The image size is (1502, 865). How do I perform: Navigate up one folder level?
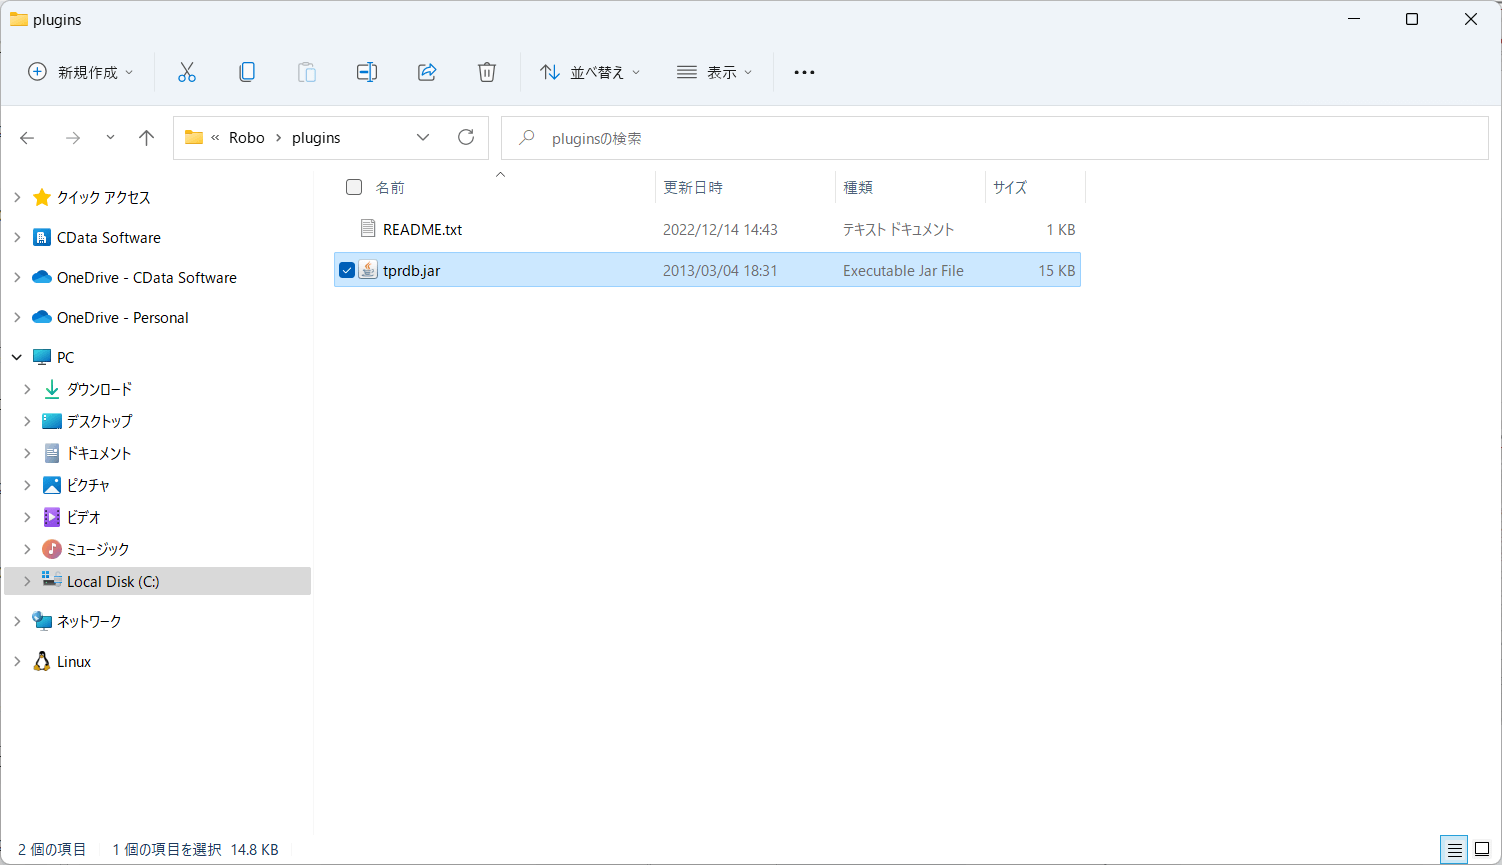pyautogui.click(x=147, y=138)
